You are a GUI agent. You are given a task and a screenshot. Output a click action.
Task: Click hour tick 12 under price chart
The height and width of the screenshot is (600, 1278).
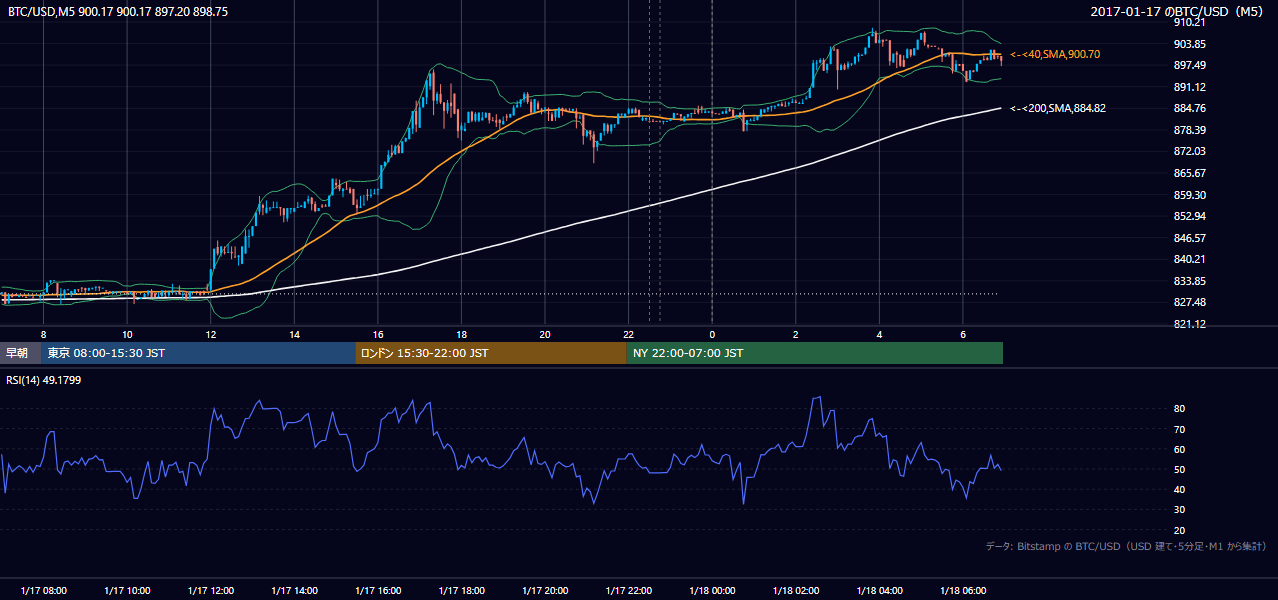[211, 334]
